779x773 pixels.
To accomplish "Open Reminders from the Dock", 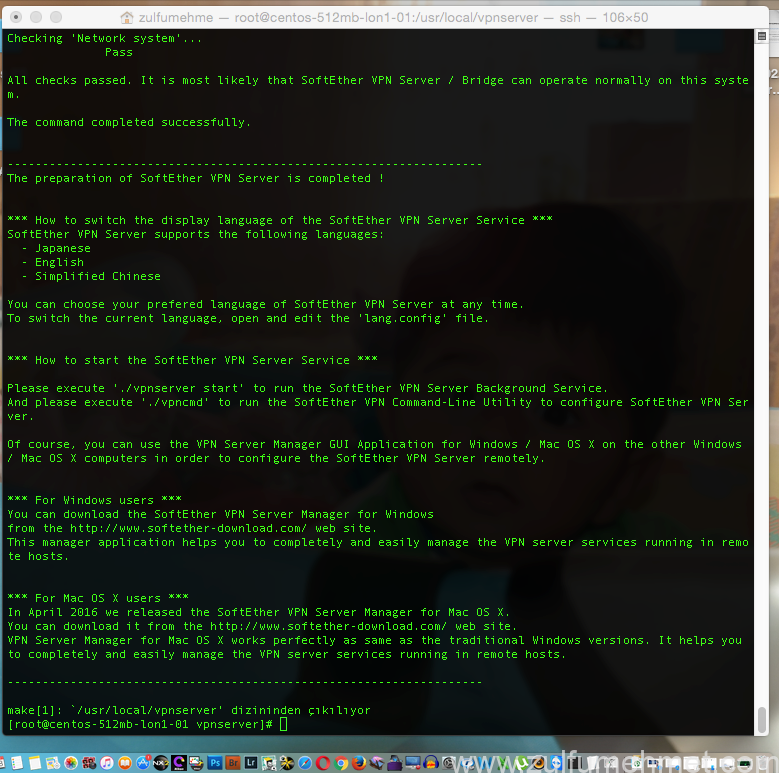I will 17,763.
